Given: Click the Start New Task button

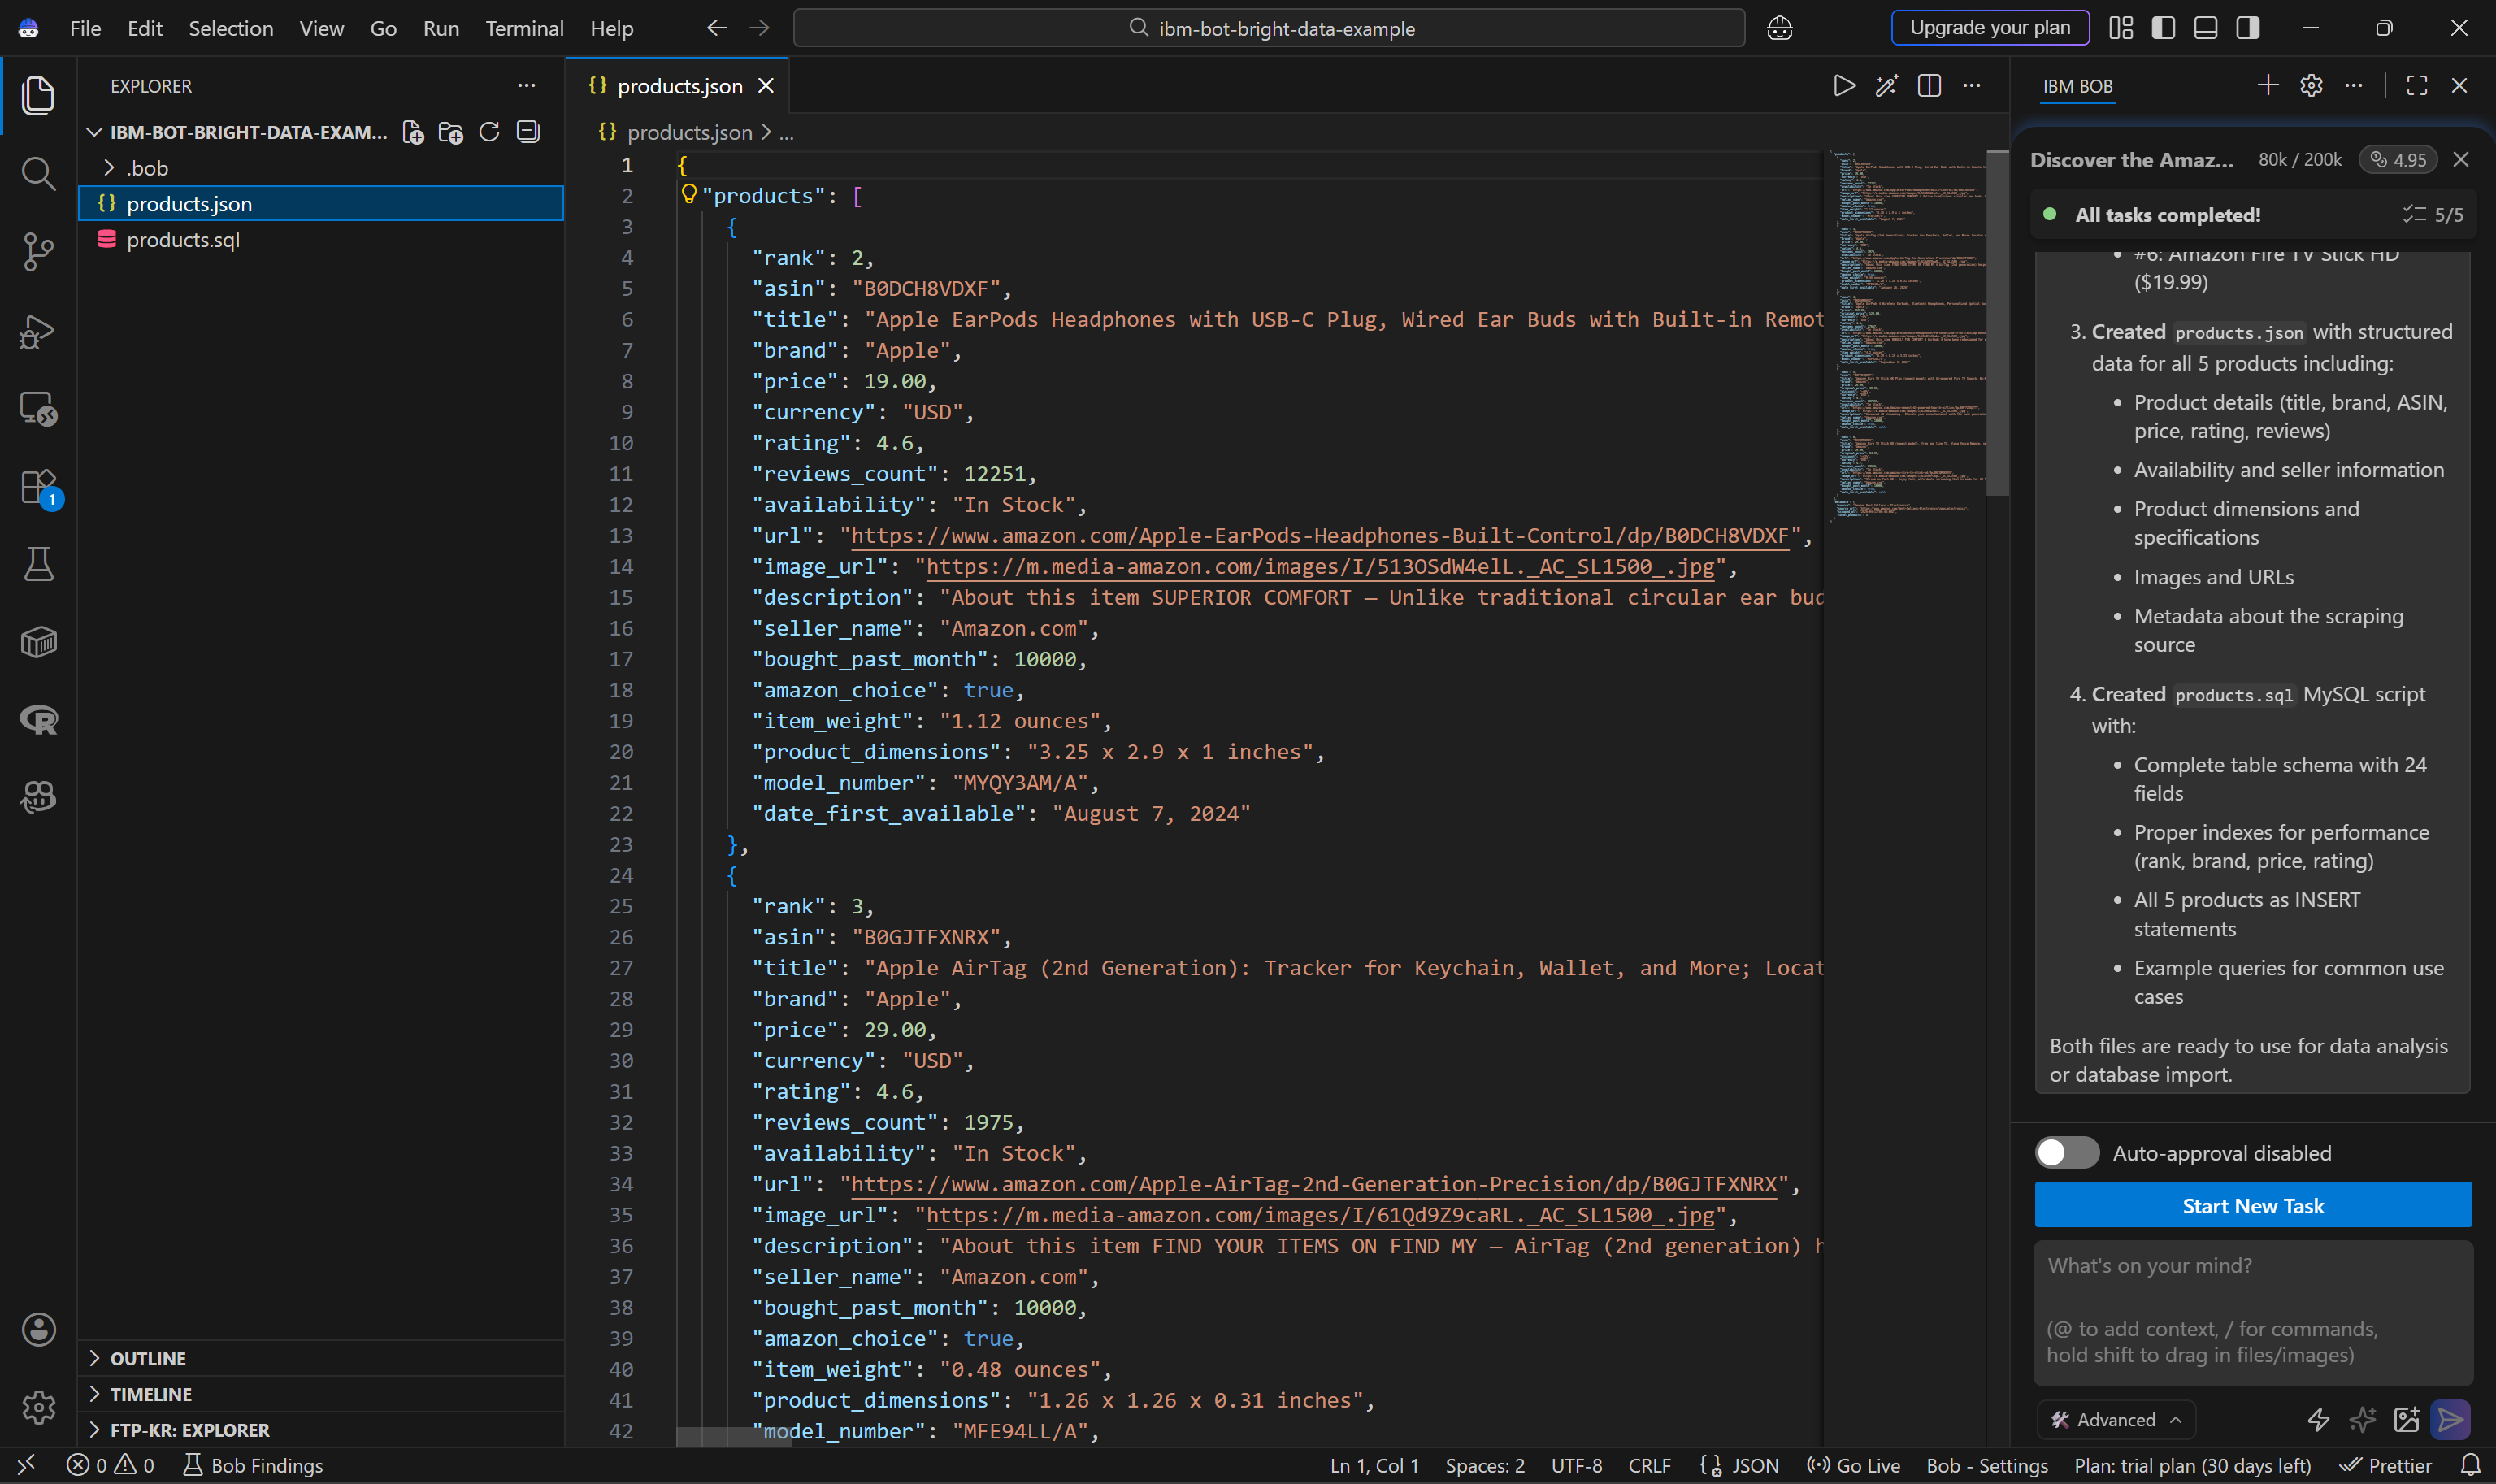Looking at the screenshot, I should [x=2252, y=1205].
